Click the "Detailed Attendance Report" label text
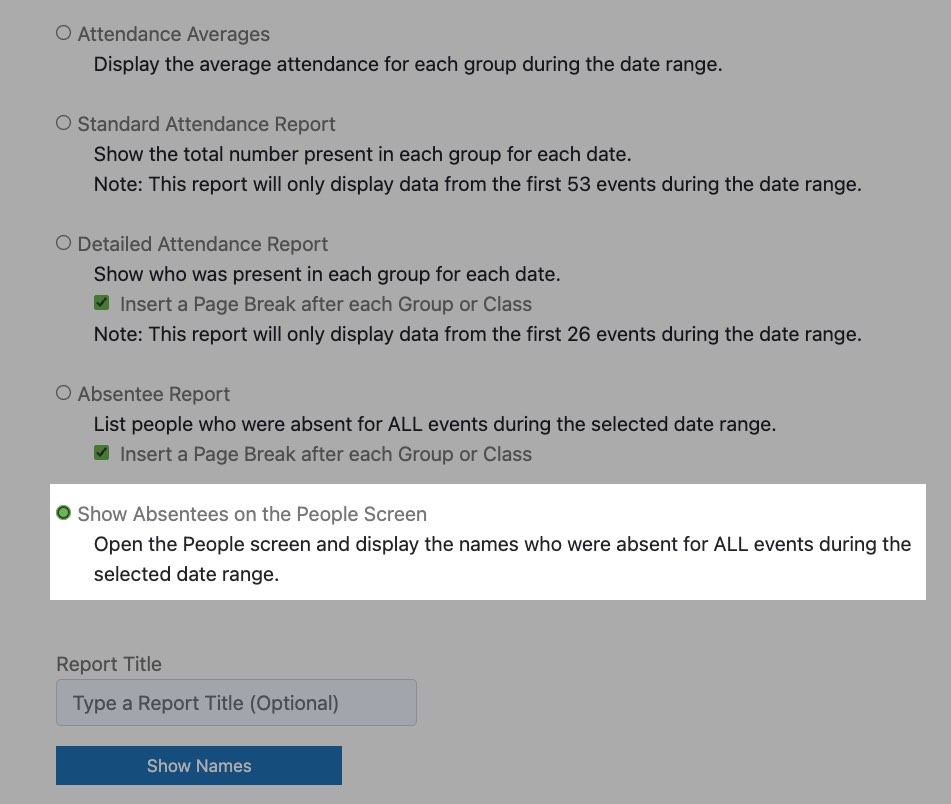 203,244
